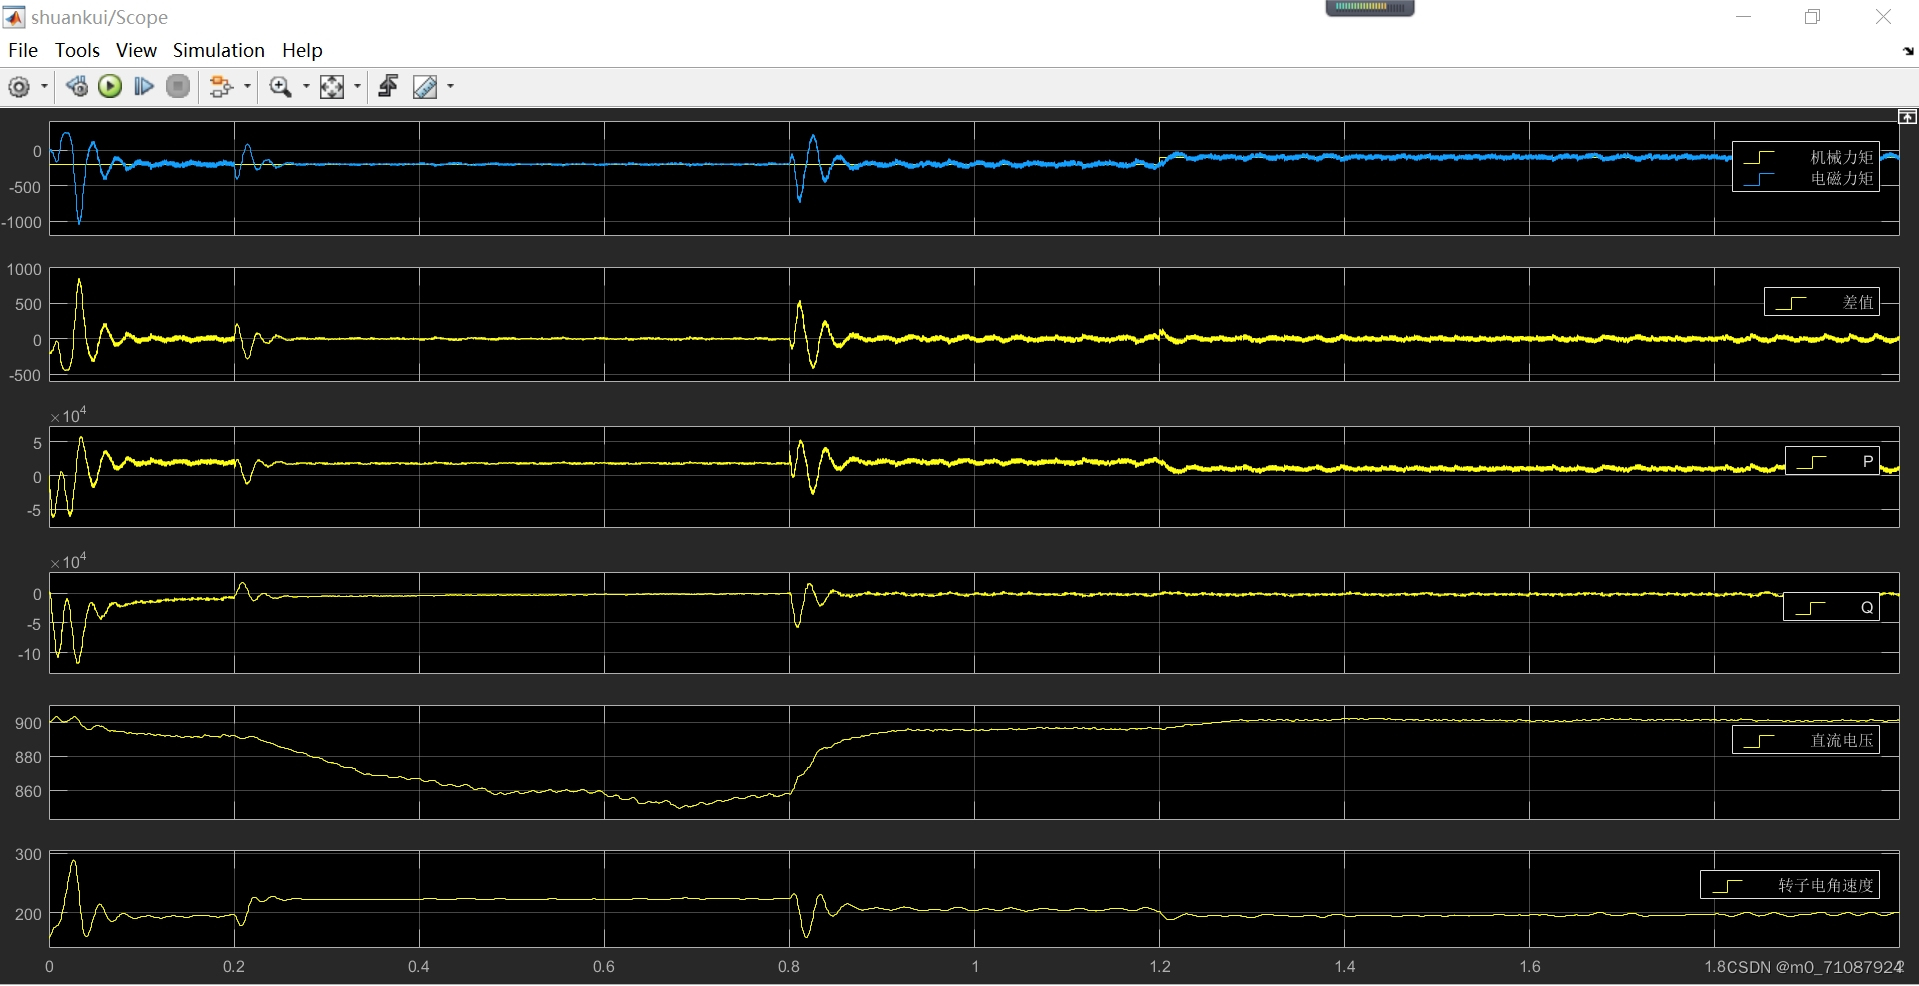1919x986 pixels.
Task: Select the Zoom In tool
Action: [x=281, y=87]
